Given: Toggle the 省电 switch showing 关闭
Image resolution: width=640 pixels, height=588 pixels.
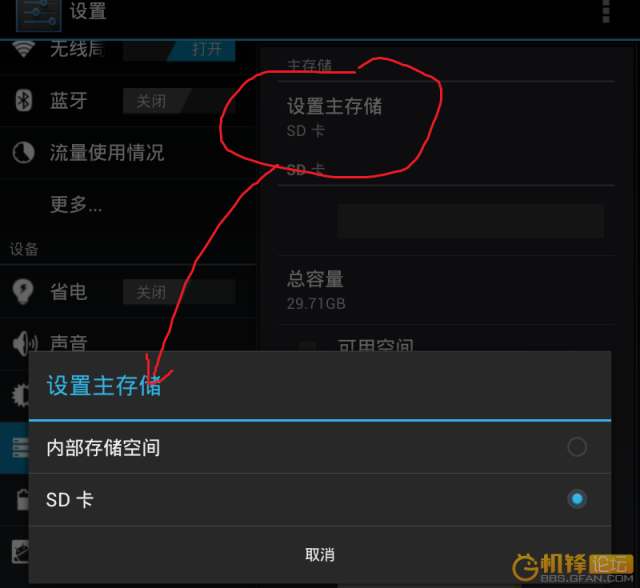Looking at the screenshot, I should point(179,292).
